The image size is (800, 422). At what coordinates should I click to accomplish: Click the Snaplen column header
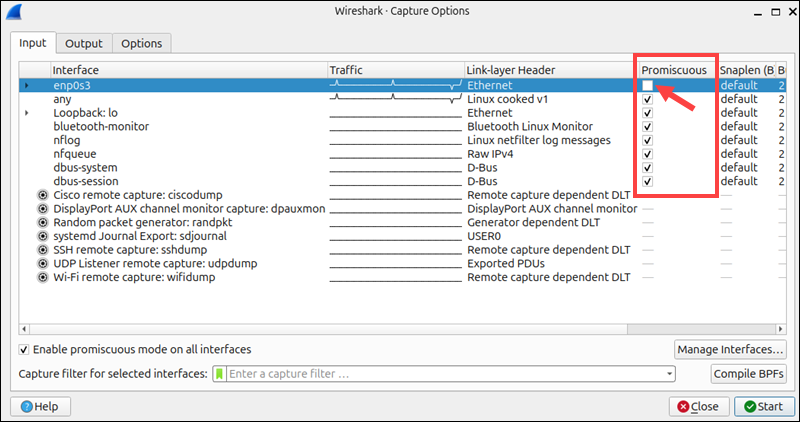coord(746,70)
